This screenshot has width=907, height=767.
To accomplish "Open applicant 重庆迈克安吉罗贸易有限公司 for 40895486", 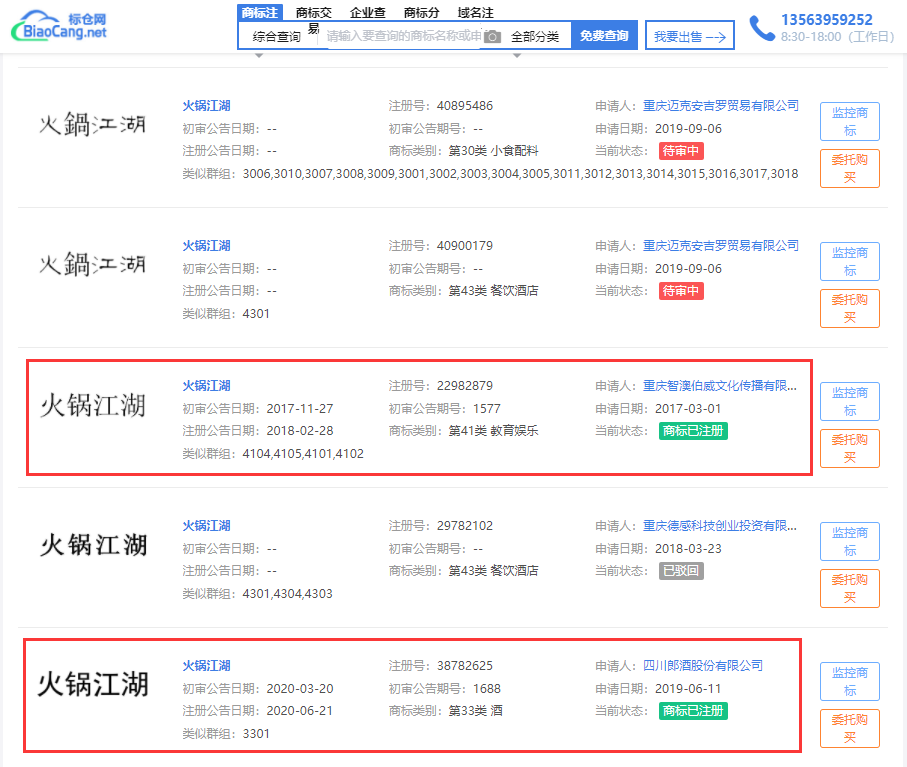I will click(x=721, y=106).
